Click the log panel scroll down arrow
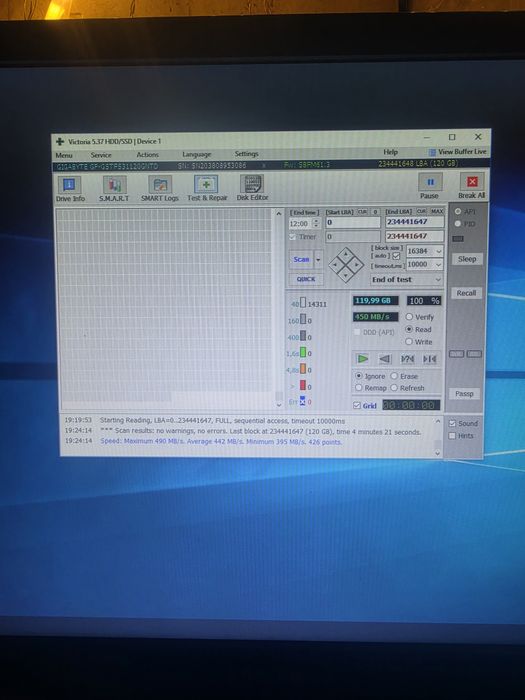 [438, 453]
